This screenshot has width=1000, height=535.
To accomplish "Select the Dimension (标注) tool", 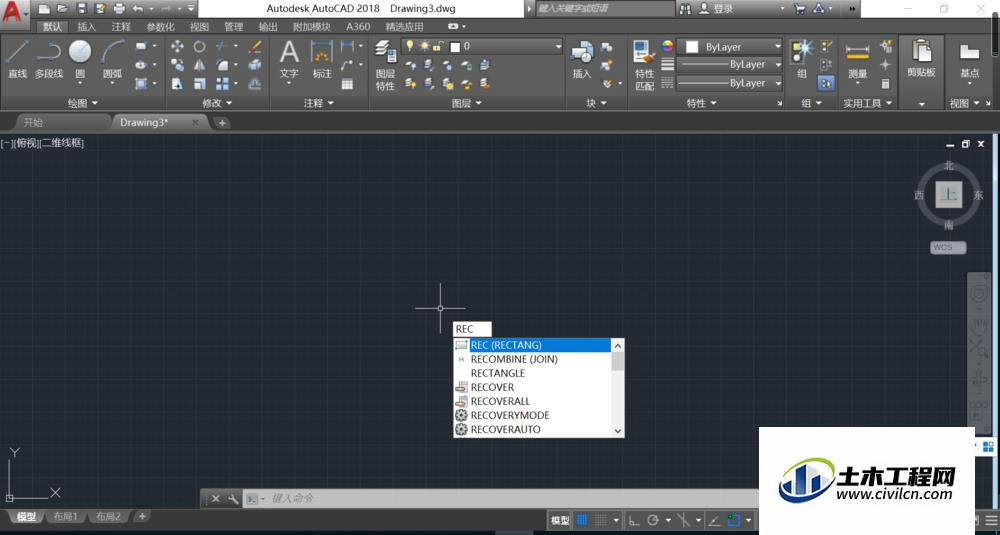I will (x=322, y=59).
